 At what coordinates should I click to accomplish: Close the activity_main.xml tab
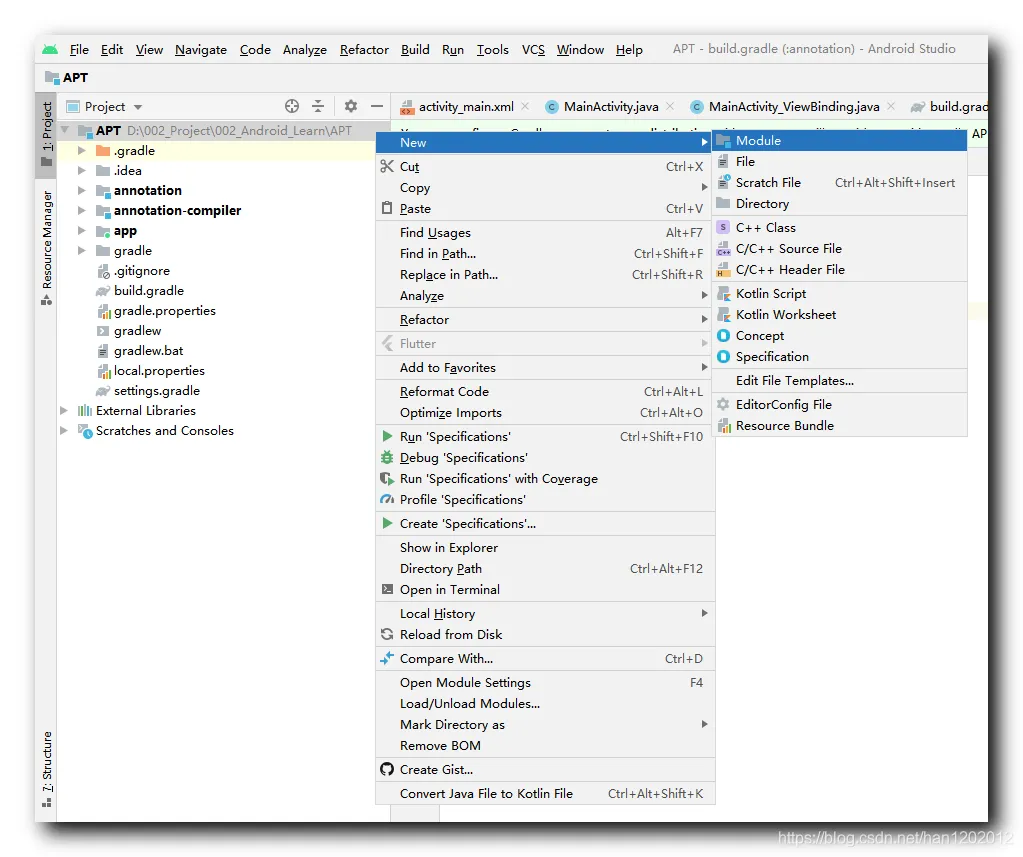525,106
